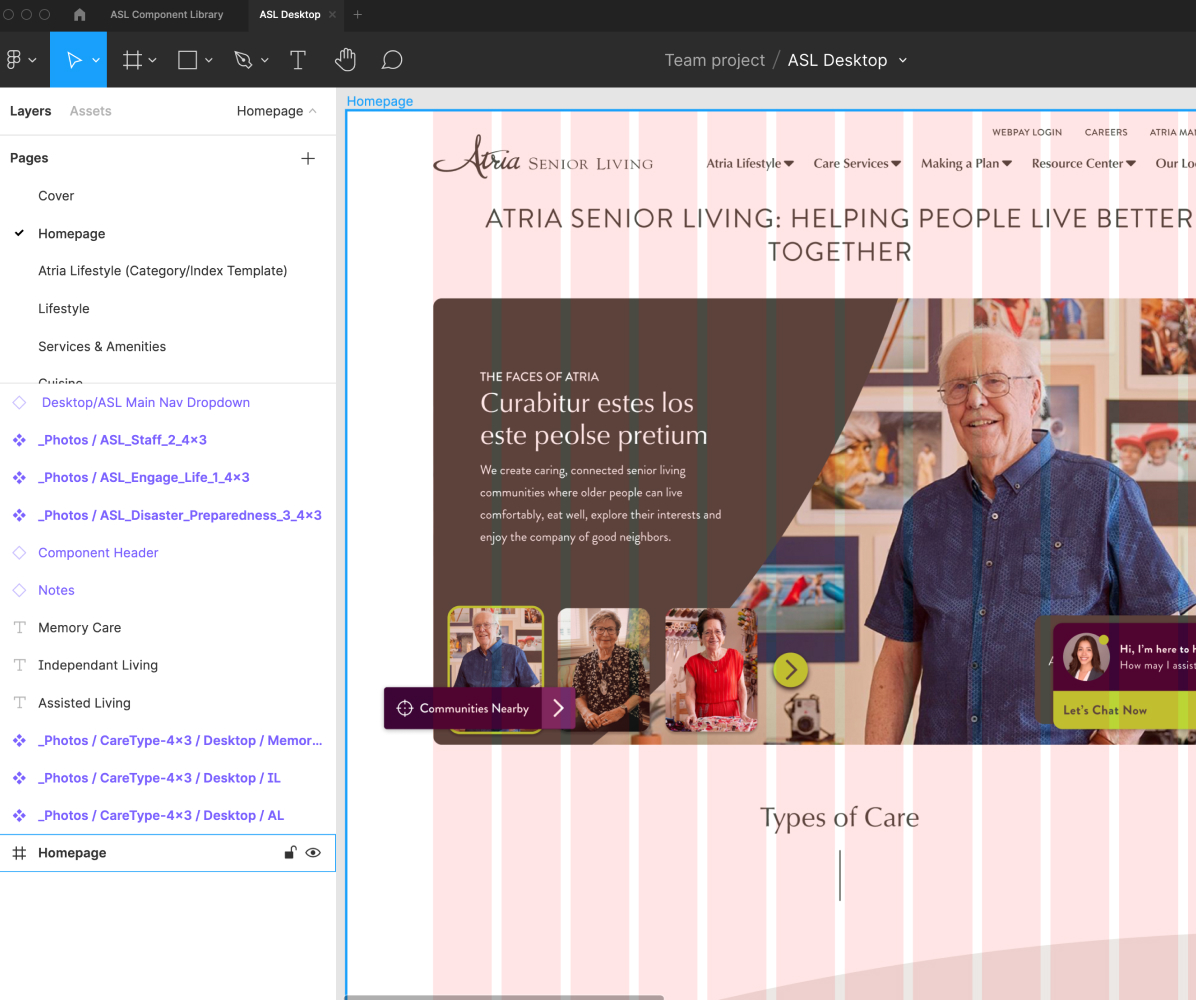Toggle the lock on Homepage layer
Viewport: 1196px width, 1000px height.
pyautogui.click(x=290, y=852)
